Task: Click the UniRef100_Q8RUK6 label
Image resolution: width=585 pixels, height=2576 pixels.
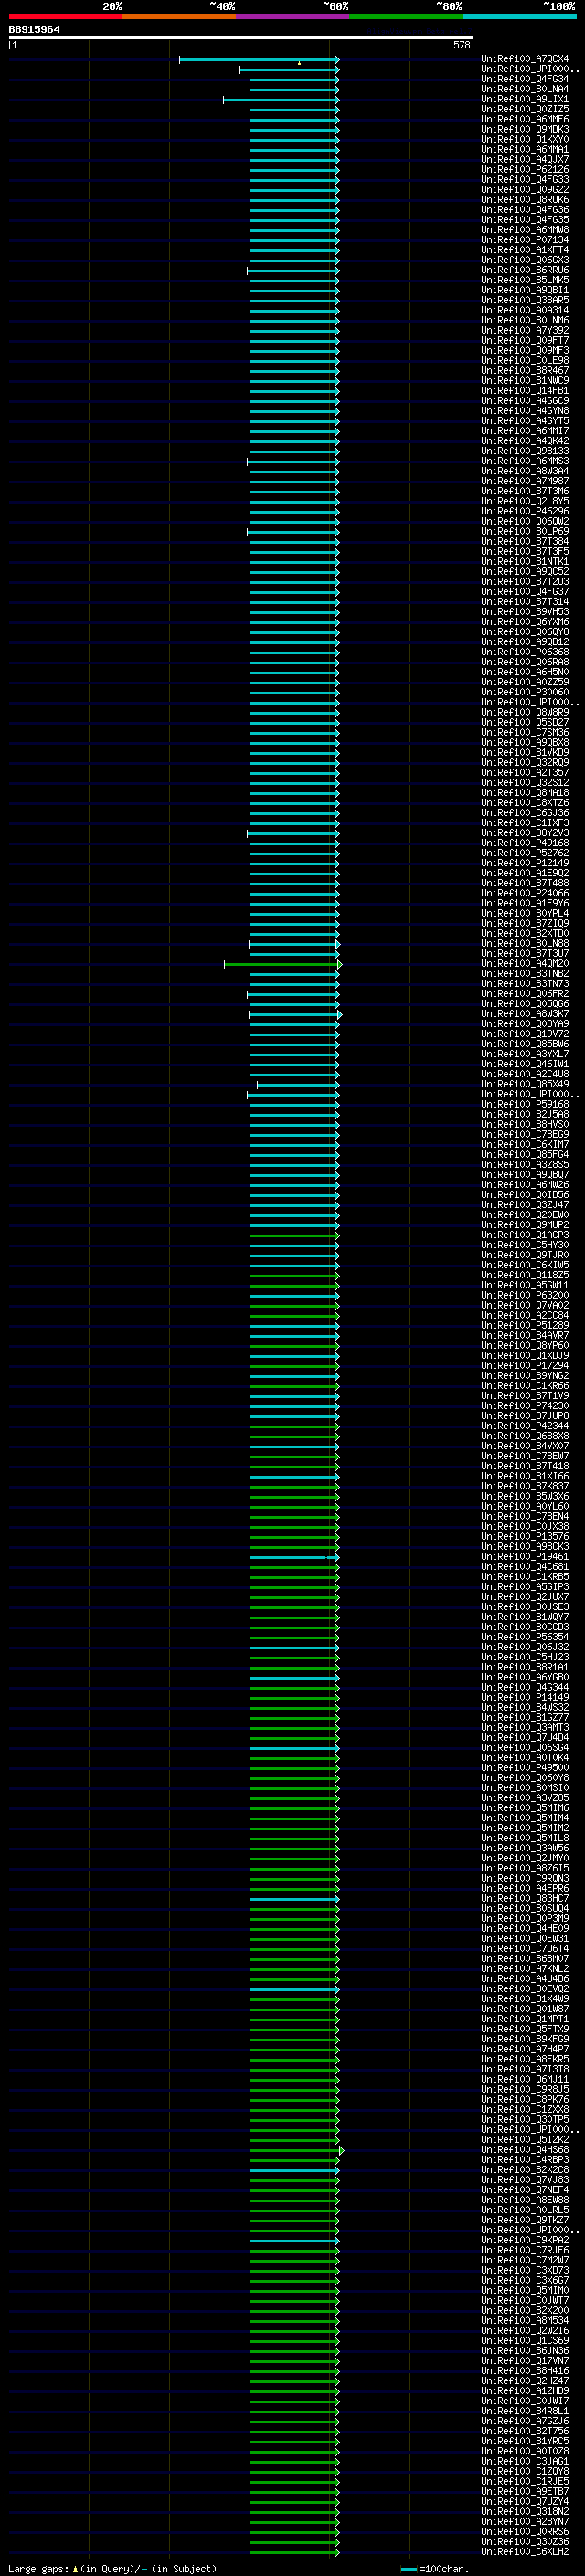Action: (x=525, y=200)
